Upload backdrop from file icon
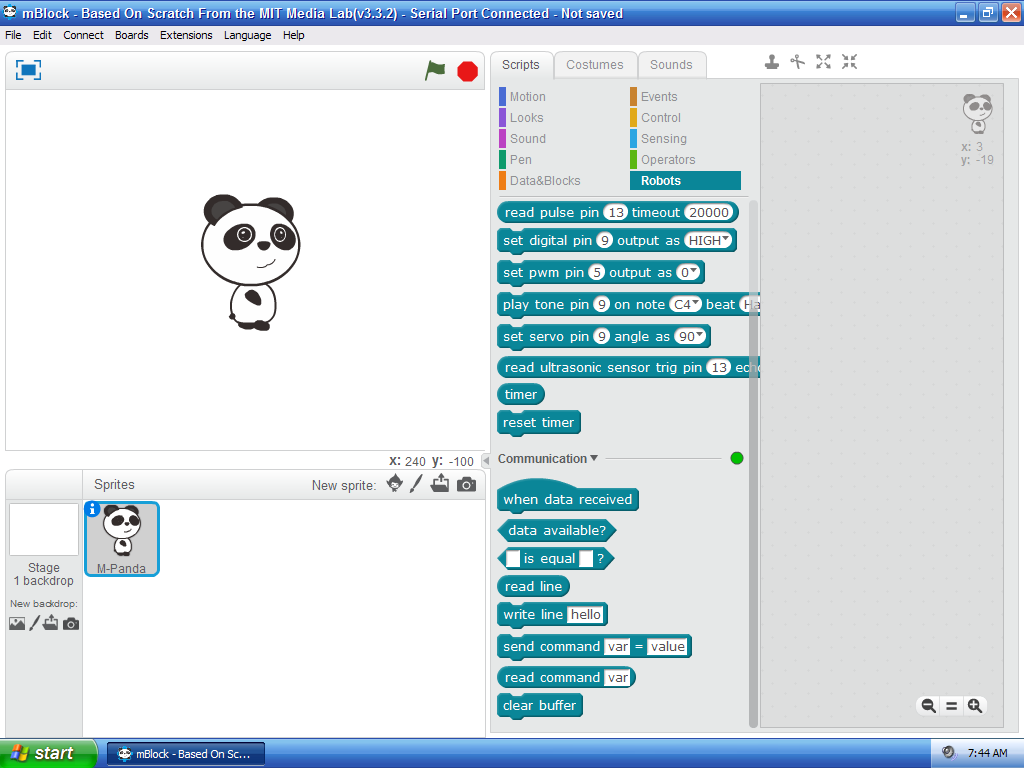 pyautogui.click(x=51, y=623)
